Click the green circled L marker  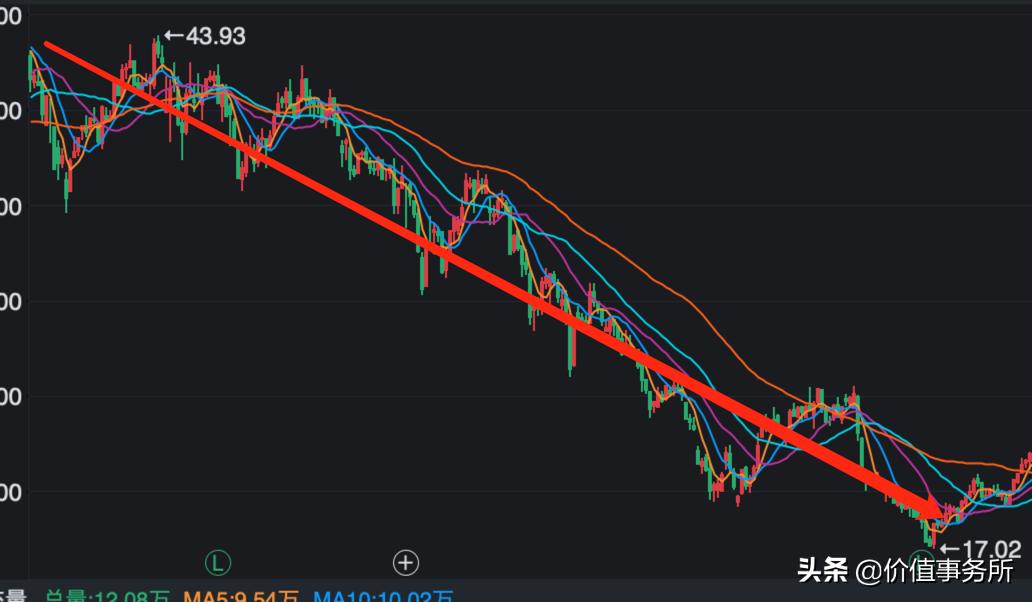[x=218, y=563]
